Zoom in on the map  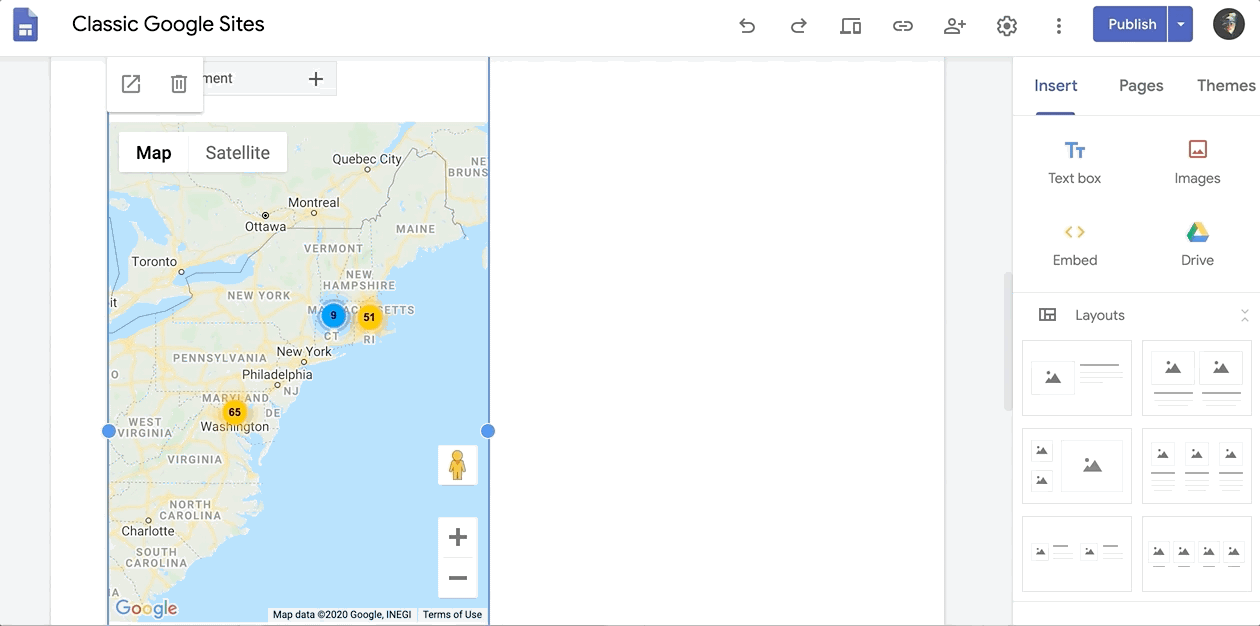pyautogui.click(x=458, y=537)
